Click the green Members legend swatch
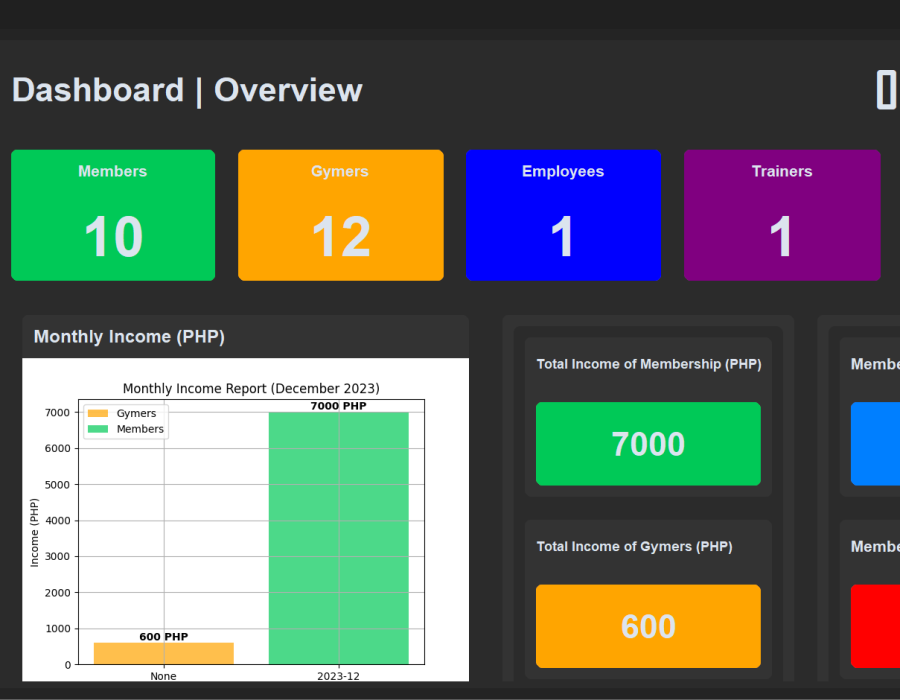 point(97,429)
